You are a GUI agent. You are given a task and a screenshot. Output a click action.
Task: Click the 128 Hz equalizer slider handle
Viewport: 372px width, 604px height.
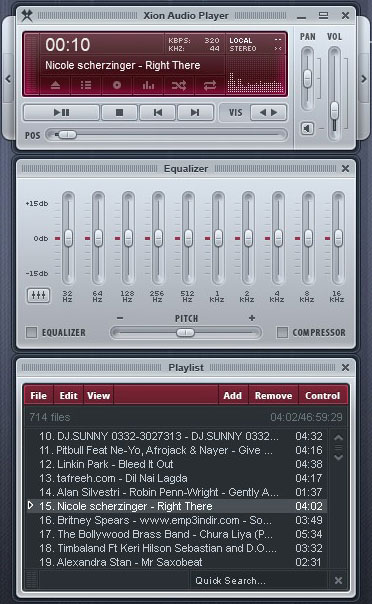tap(128, 238)
